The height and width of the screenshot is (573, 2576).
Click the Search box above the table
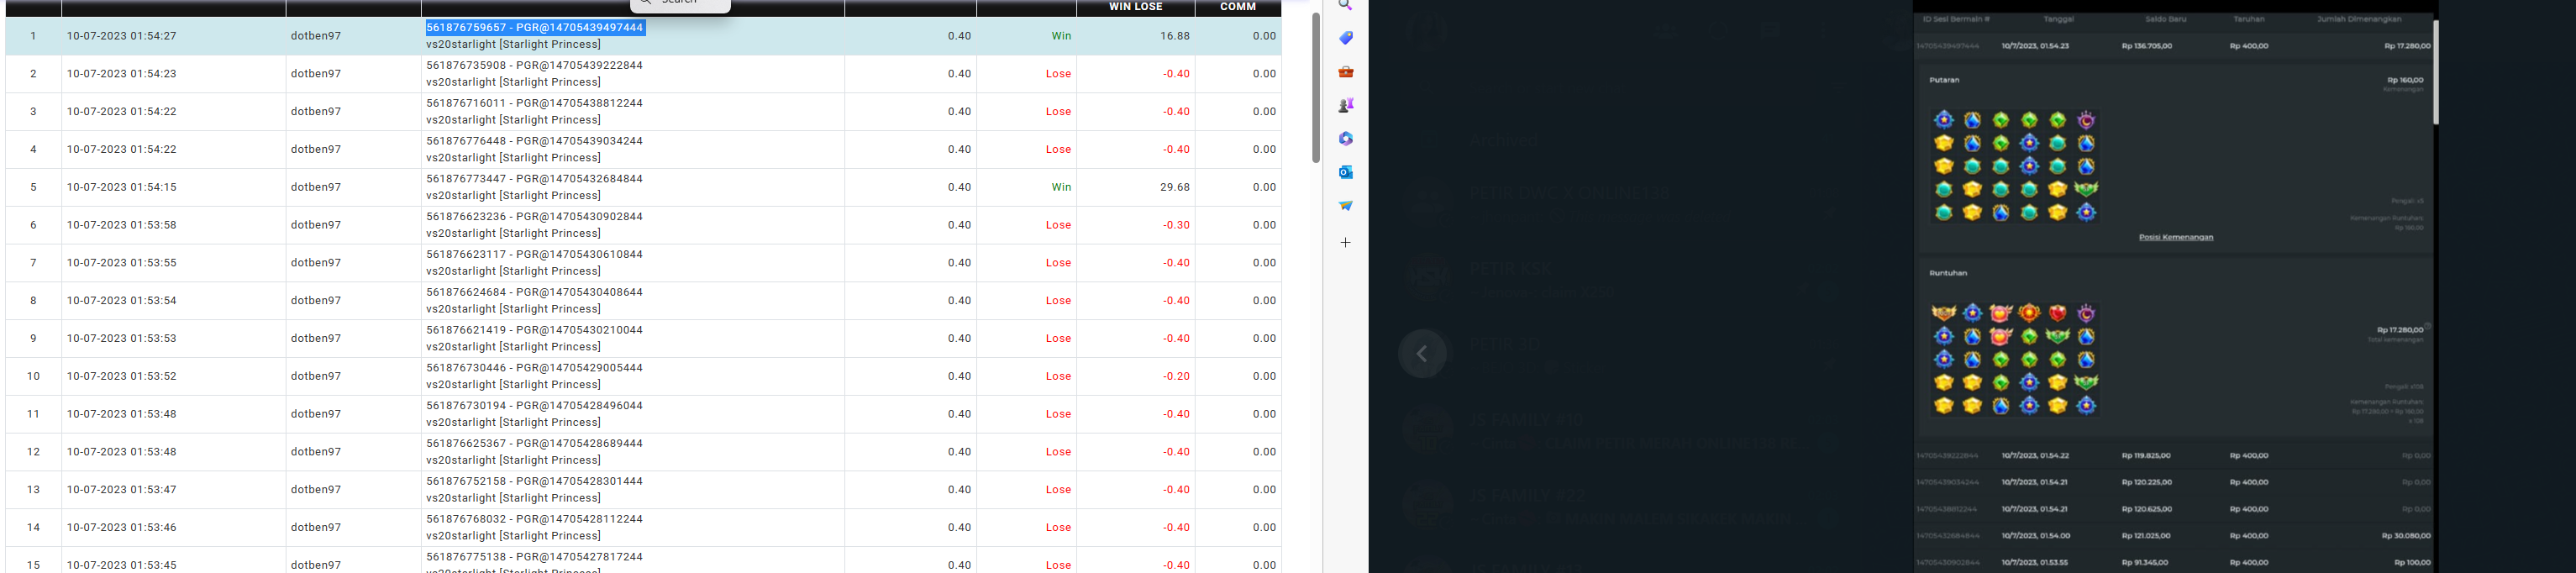tap(680, 5)
